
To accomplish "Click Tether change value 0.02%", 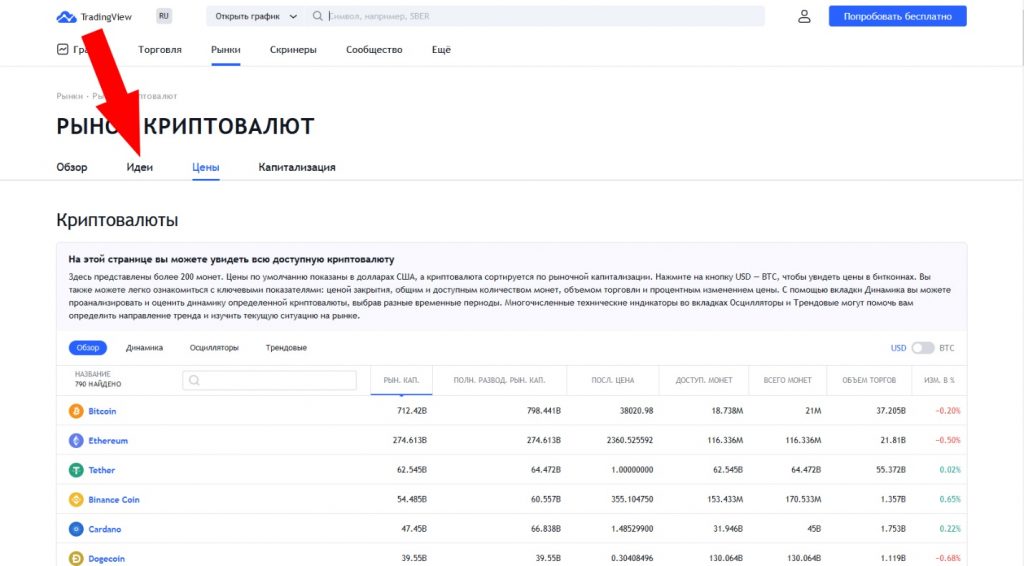I will click(950, 469).
